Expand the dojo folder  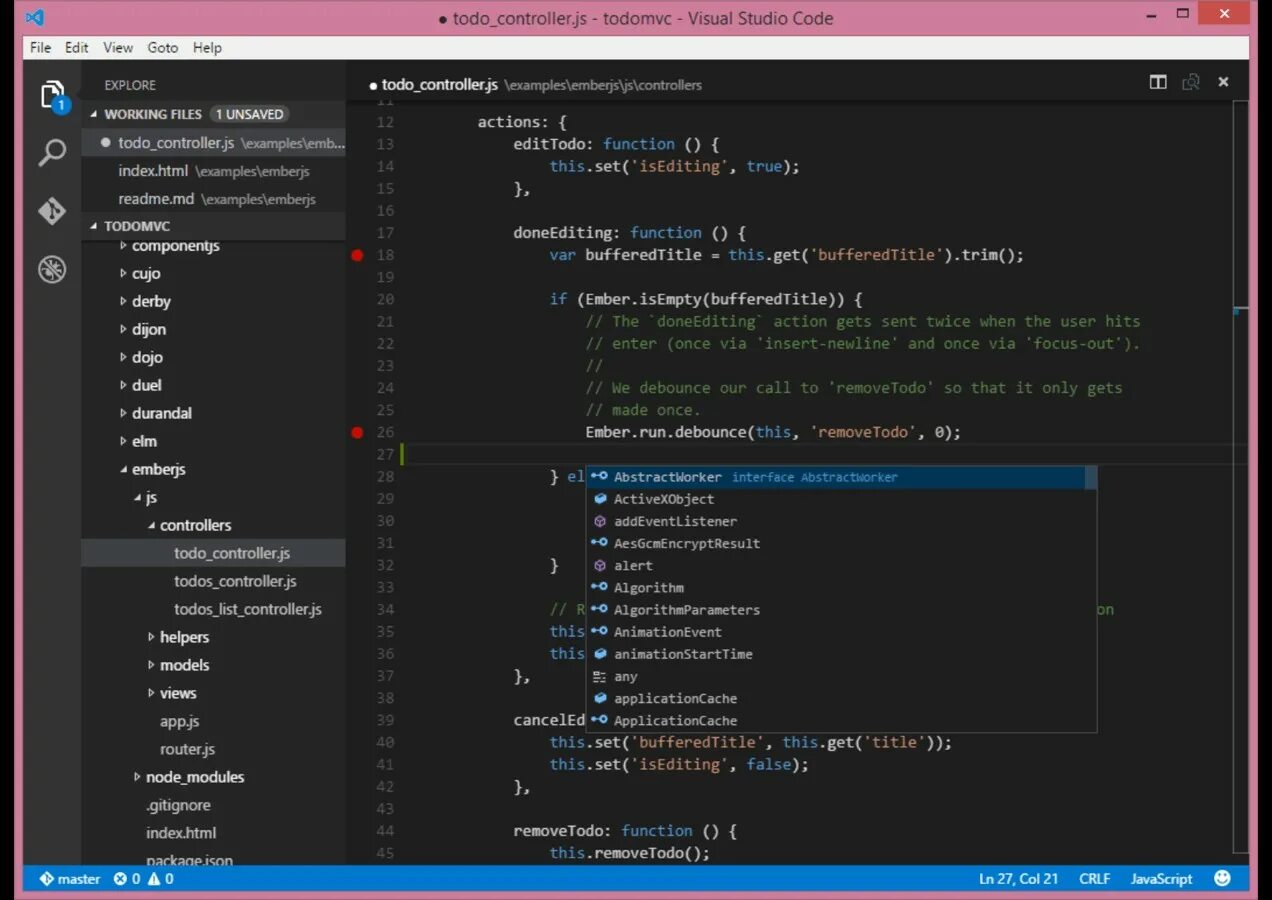pos(123,357)
